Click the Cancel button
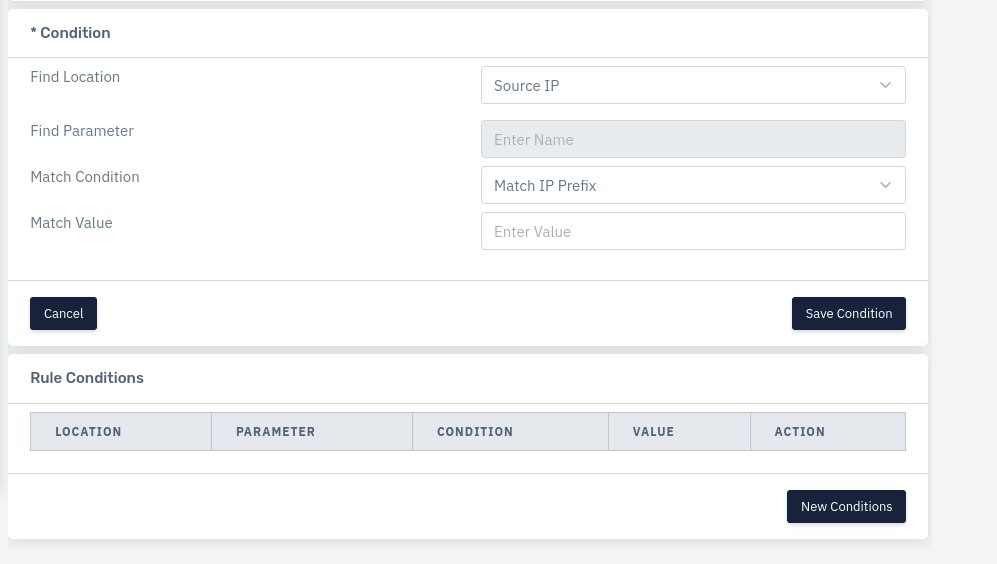 pos(64,313)
